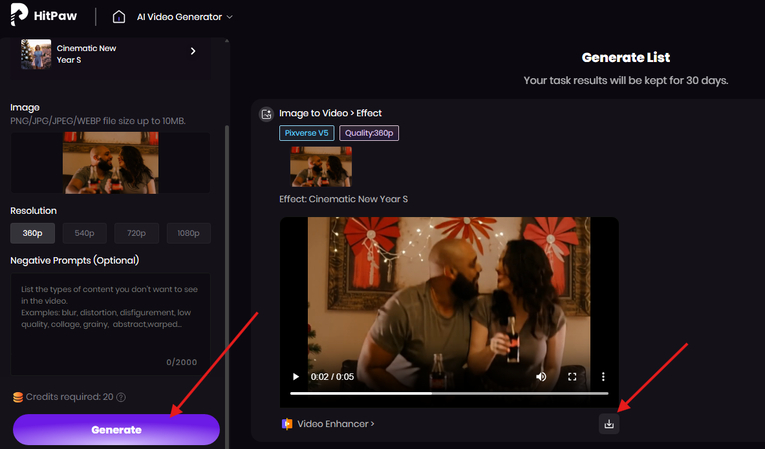
Task: Open the AI Video Generator dropdown
Action: pyautogui.click(x=184, y=17)
